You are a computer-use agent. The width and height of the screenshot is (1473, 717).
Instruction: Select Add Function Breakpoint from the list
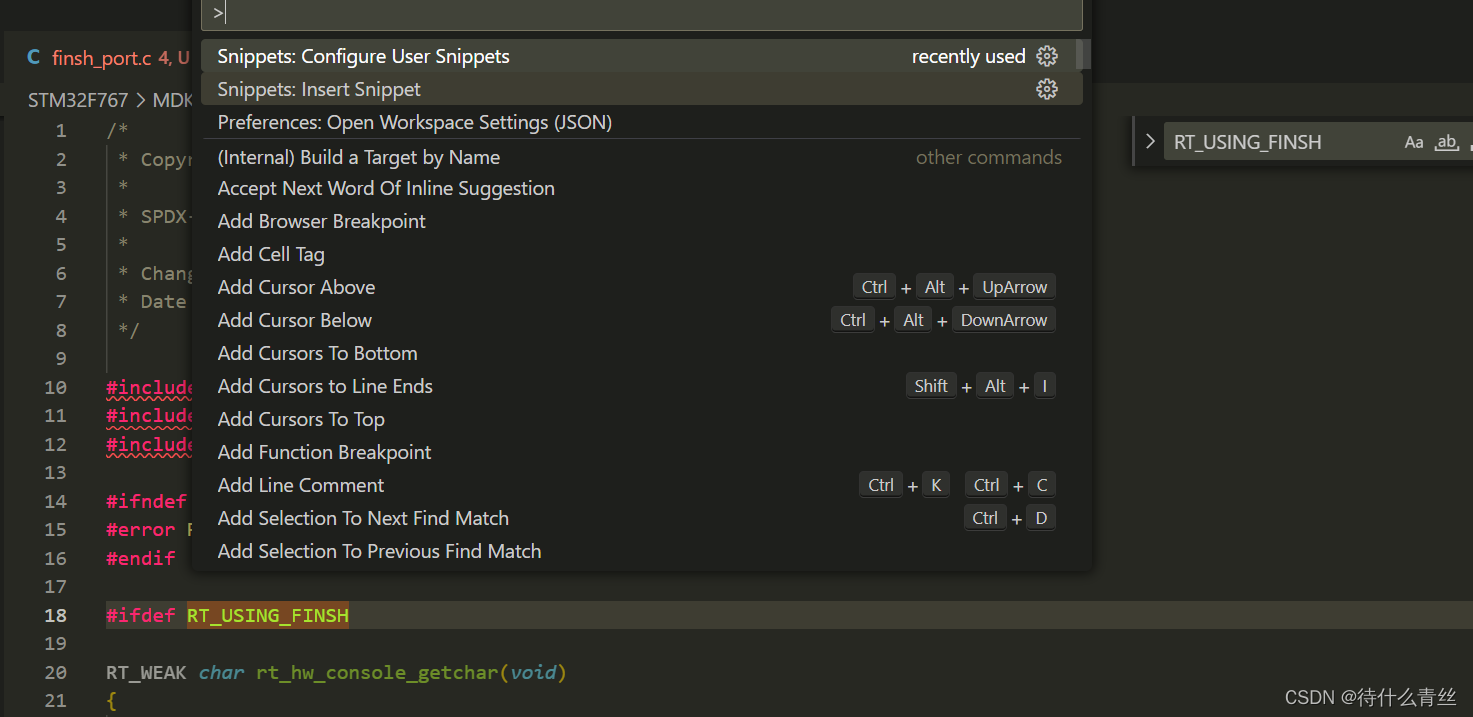[x=325, y=453]
